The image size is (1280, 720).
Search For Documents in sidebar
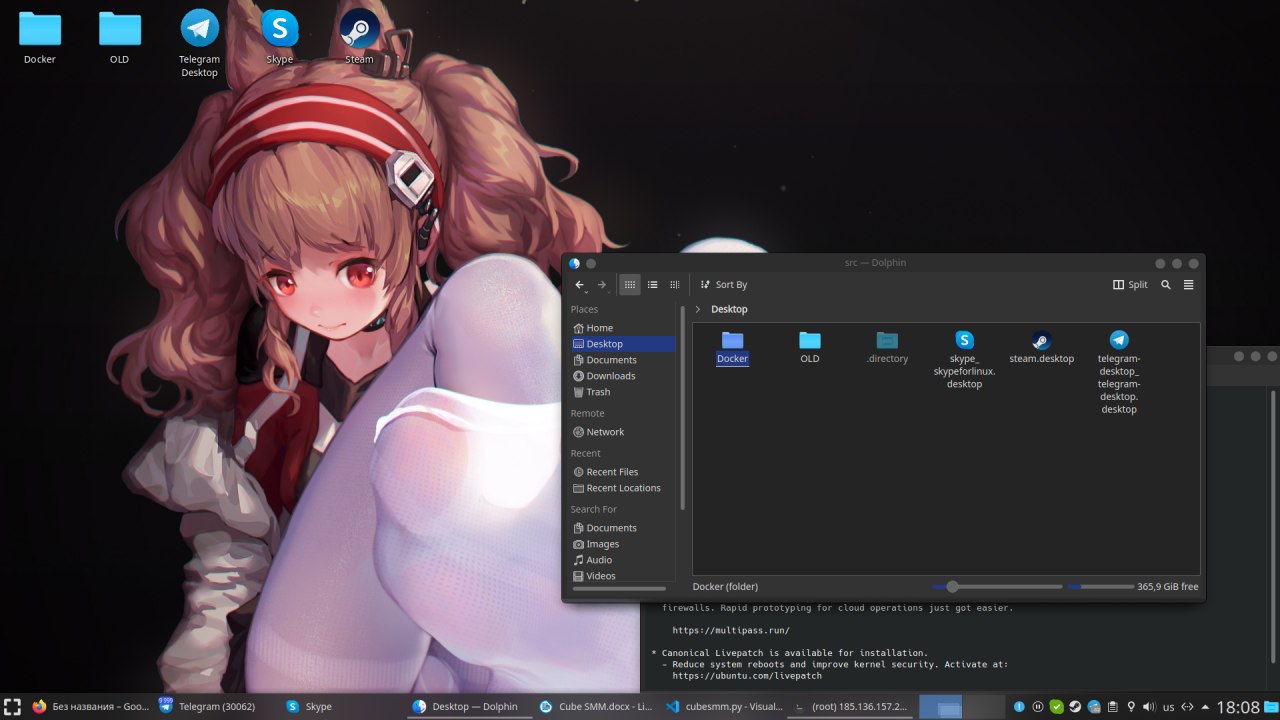[622, 528]
